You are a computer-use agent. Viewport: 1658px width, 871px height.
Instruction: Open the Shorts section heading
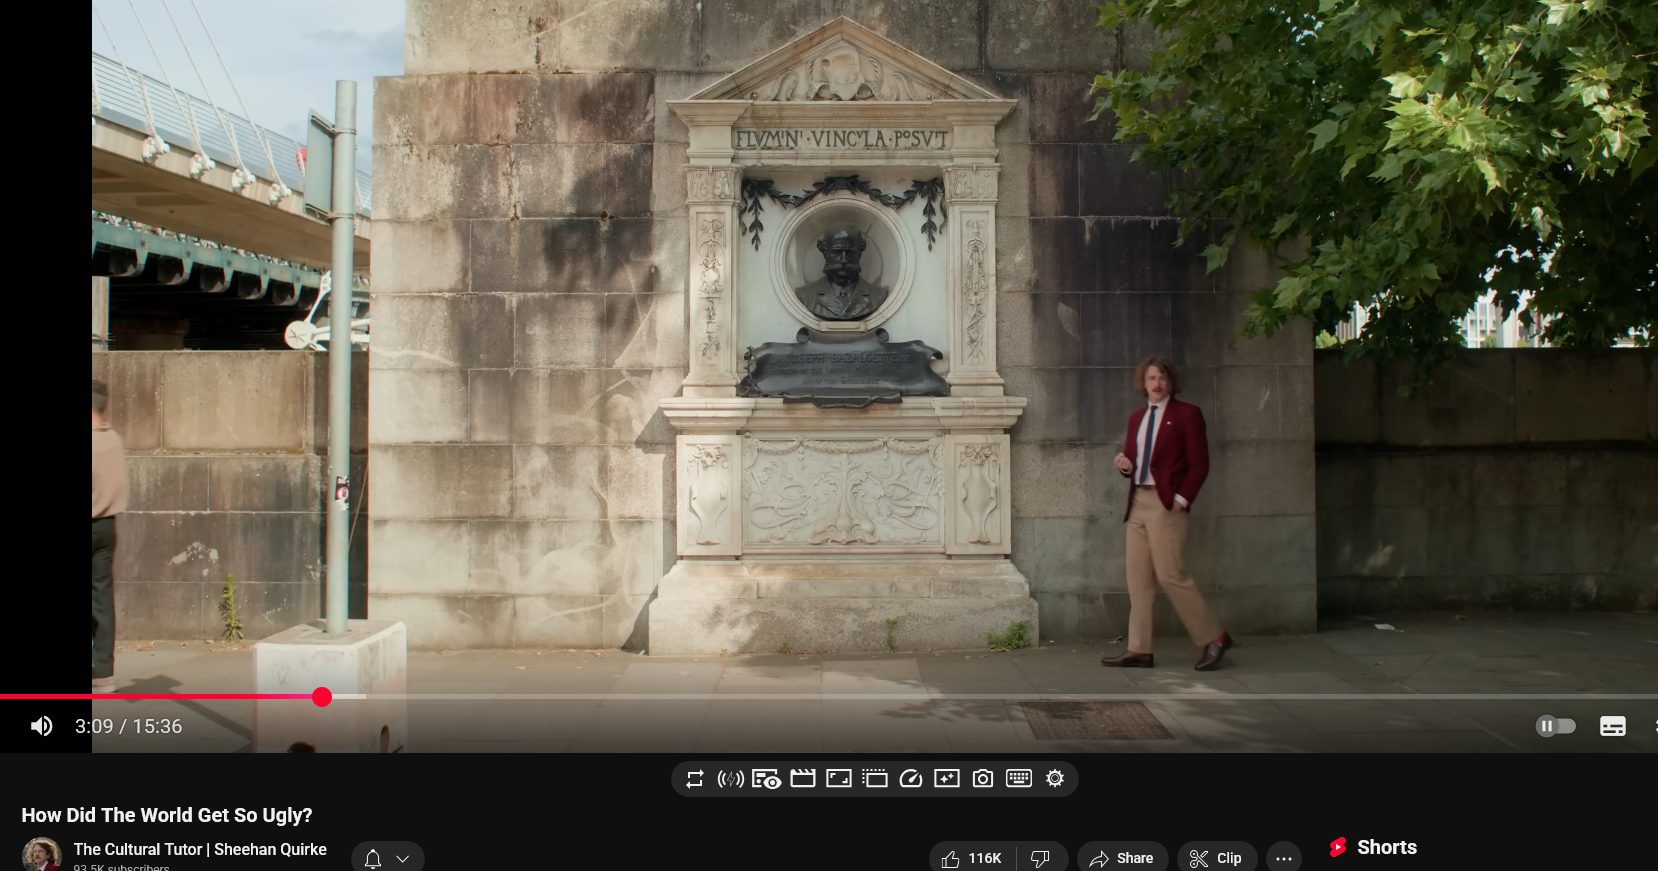click(x=1387, y=847)
